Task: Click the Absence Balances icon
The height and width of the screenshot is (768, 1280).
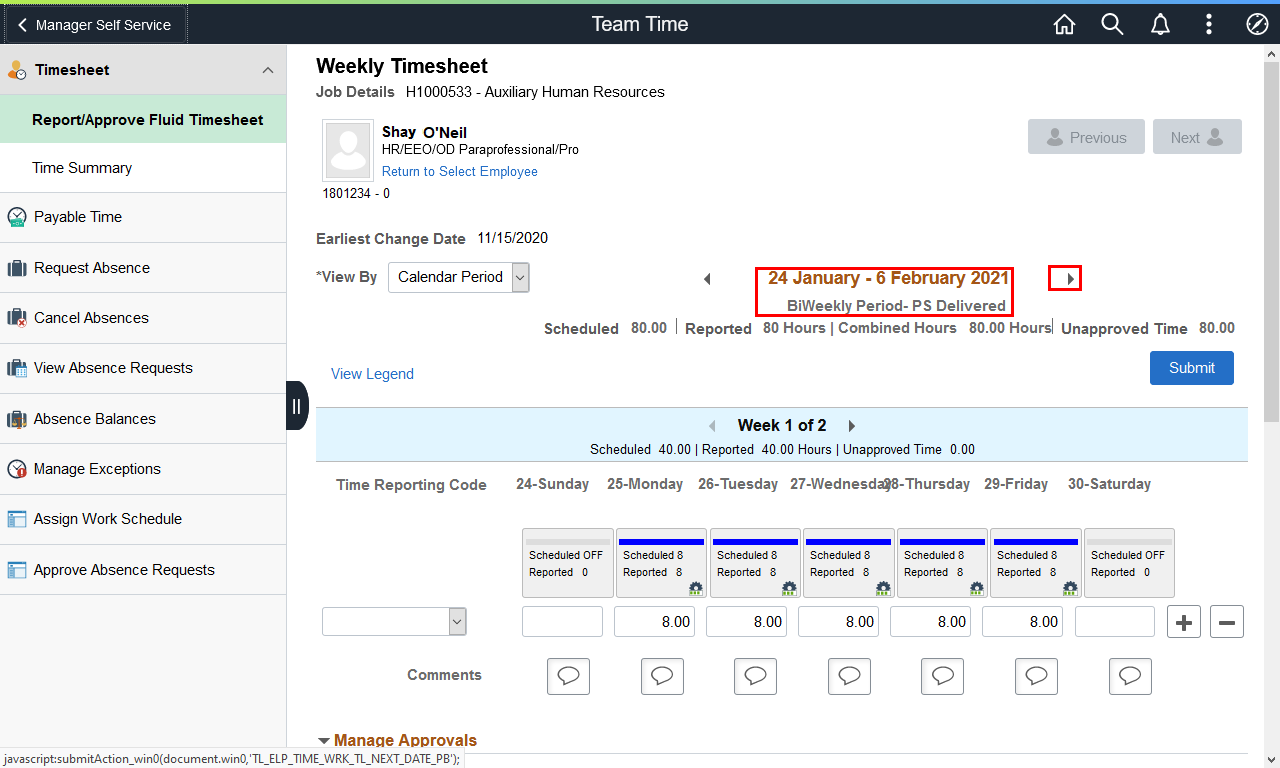Action: pyautogui.click(x=17, y=419)
